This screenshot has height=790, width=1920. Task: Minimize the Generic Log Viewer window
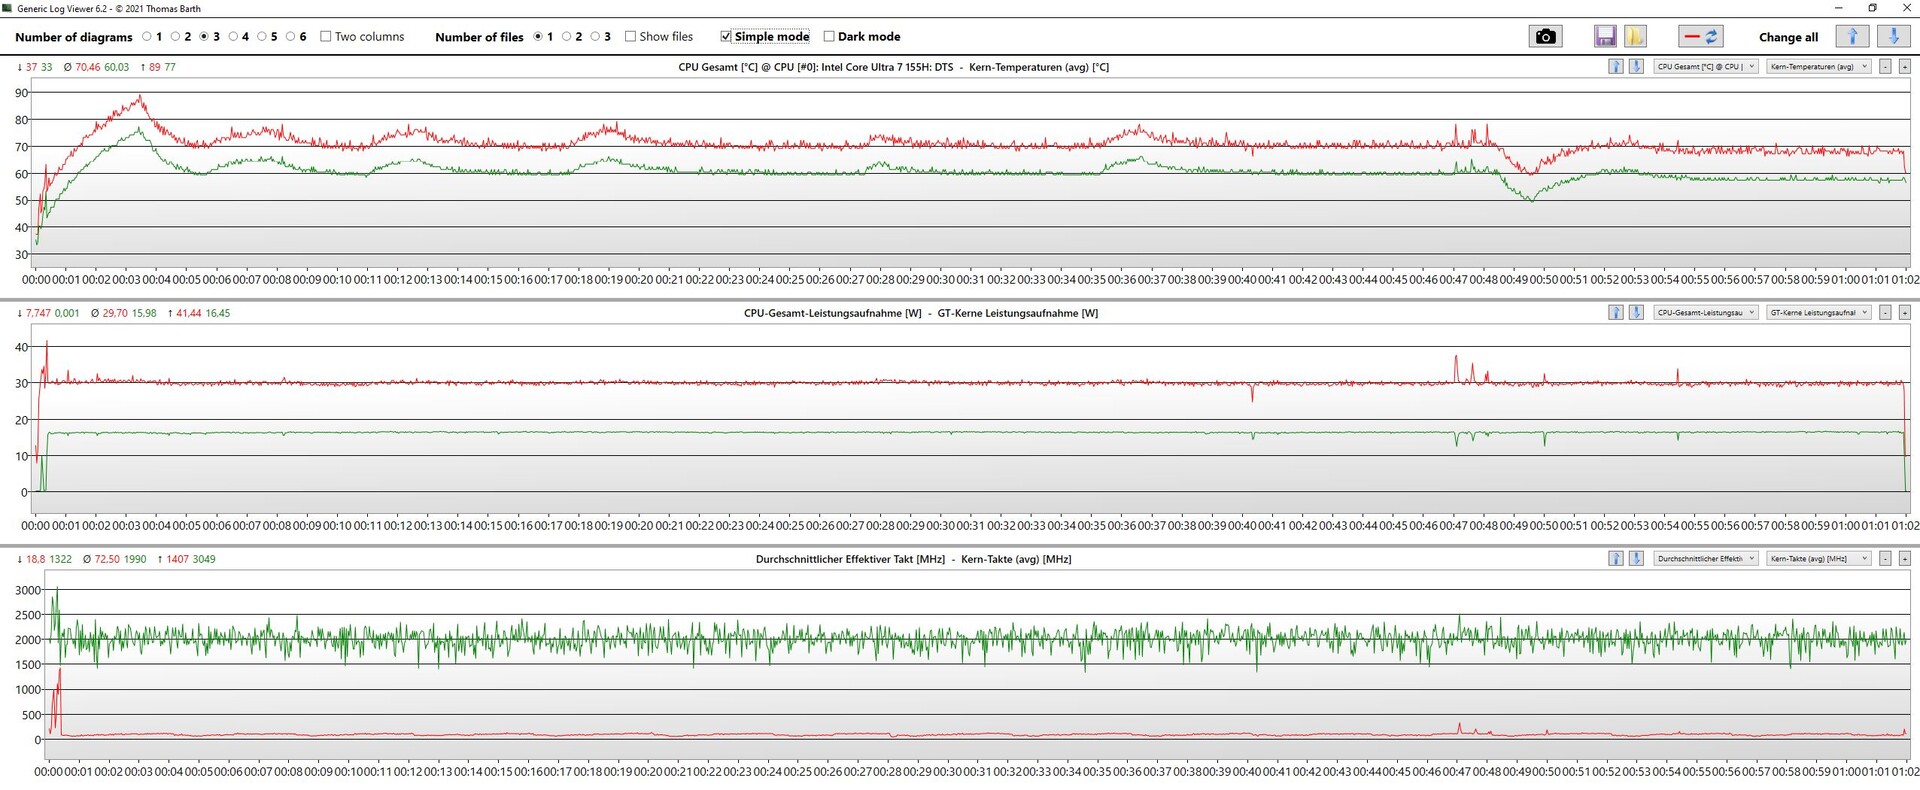coord(1838,8)
